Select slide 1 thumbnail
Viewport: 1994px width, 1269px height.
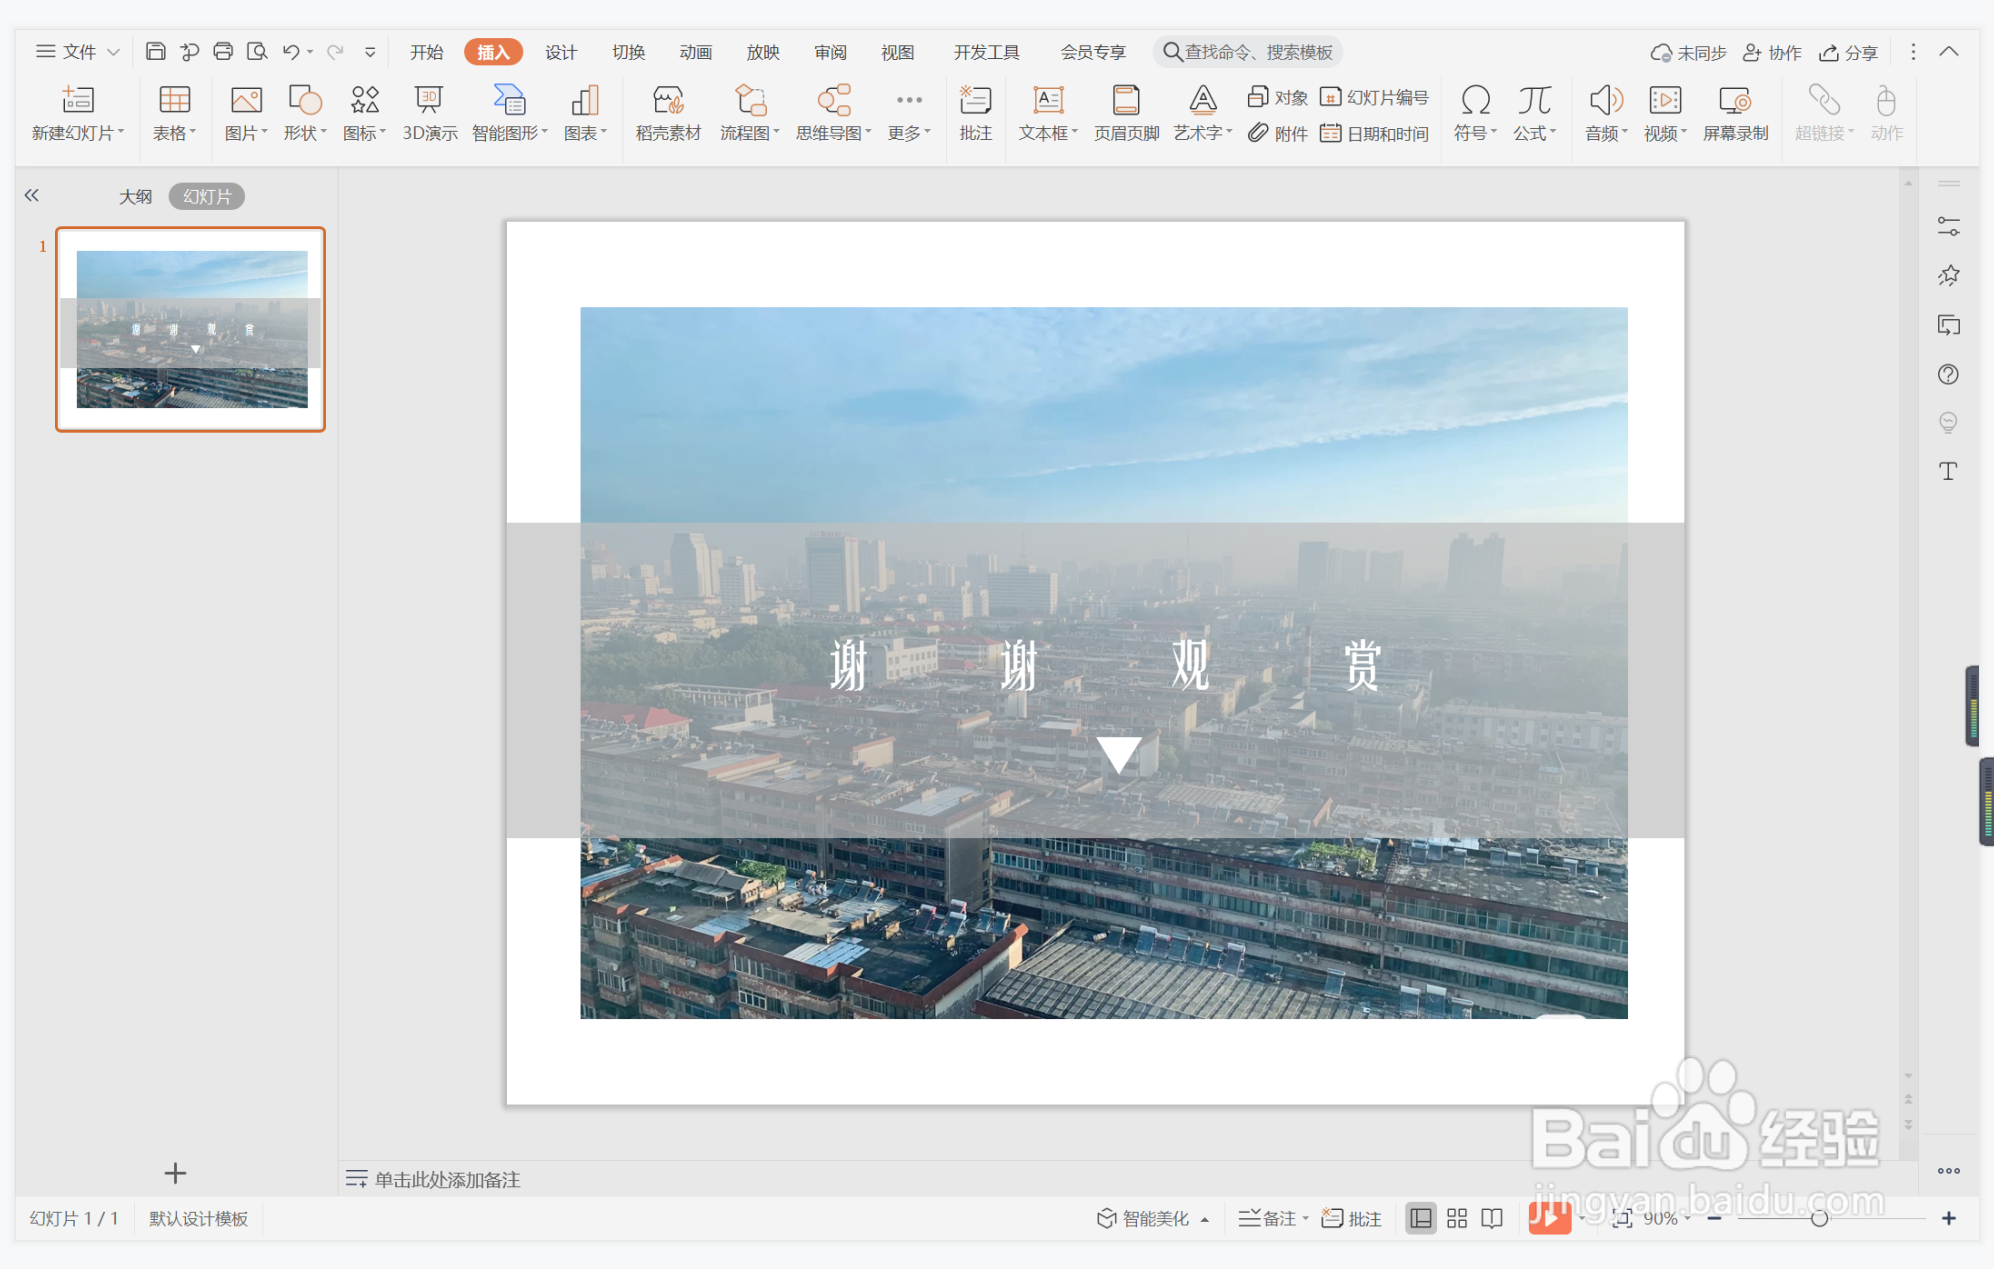tap(191, 329)
